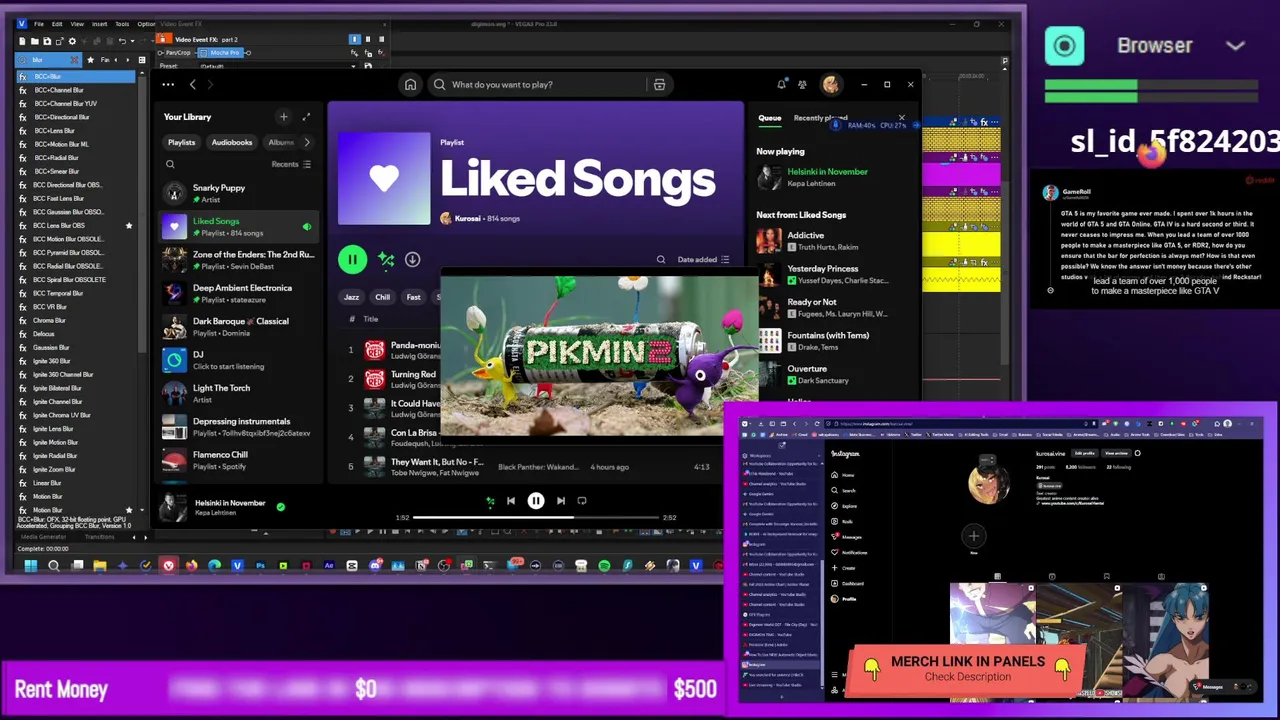The width and height of the screenshot is (1280, 720).
Task: Open Friend Activity icon in Spotify
Action: 802,85
